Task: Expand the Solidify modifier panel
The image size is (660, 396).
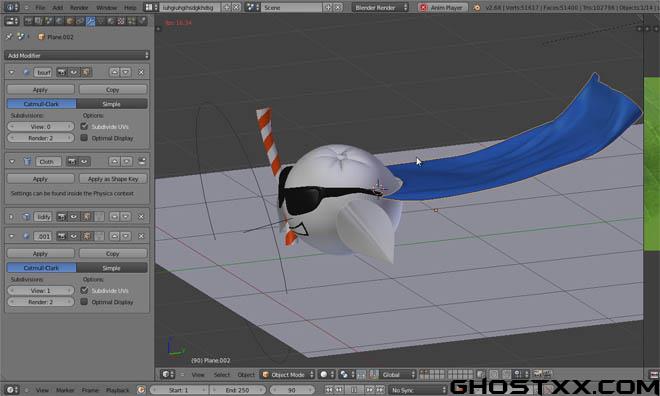Action: tap(11, 217)
